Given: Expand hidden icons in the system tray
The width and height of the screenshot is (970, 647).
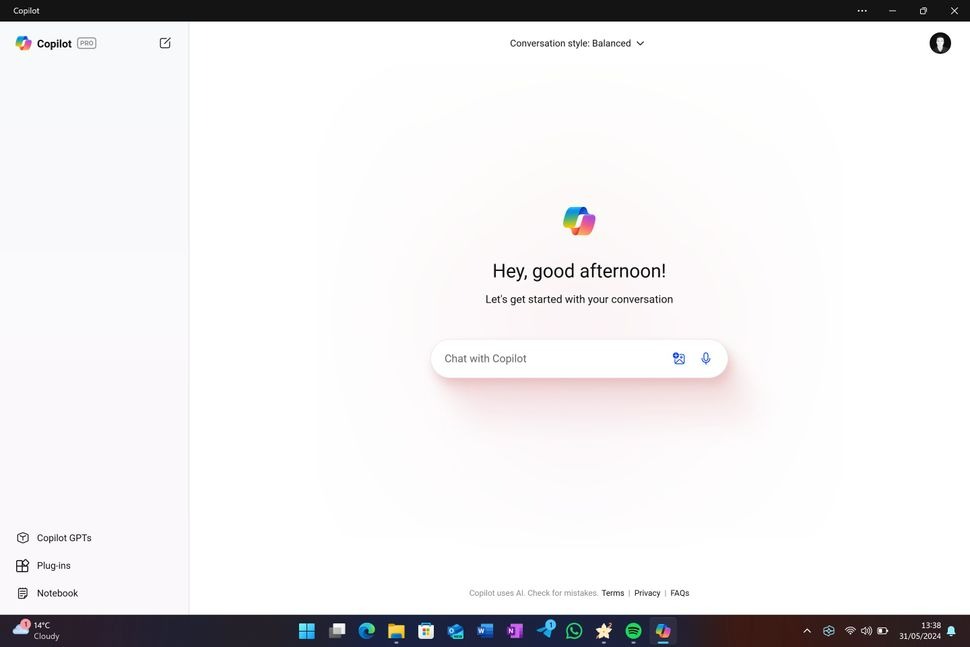Looking at the screenshot, I should [x=807, y=631].
